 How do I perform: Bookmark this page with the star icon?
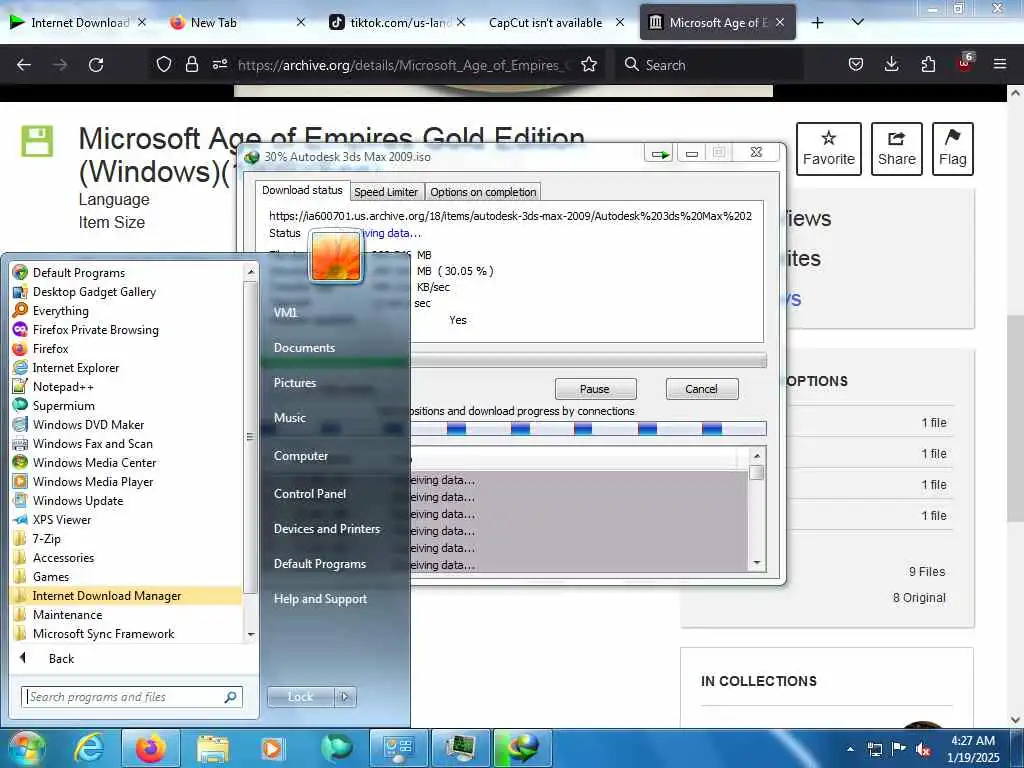pyautogui.click(x=589, y=65)
